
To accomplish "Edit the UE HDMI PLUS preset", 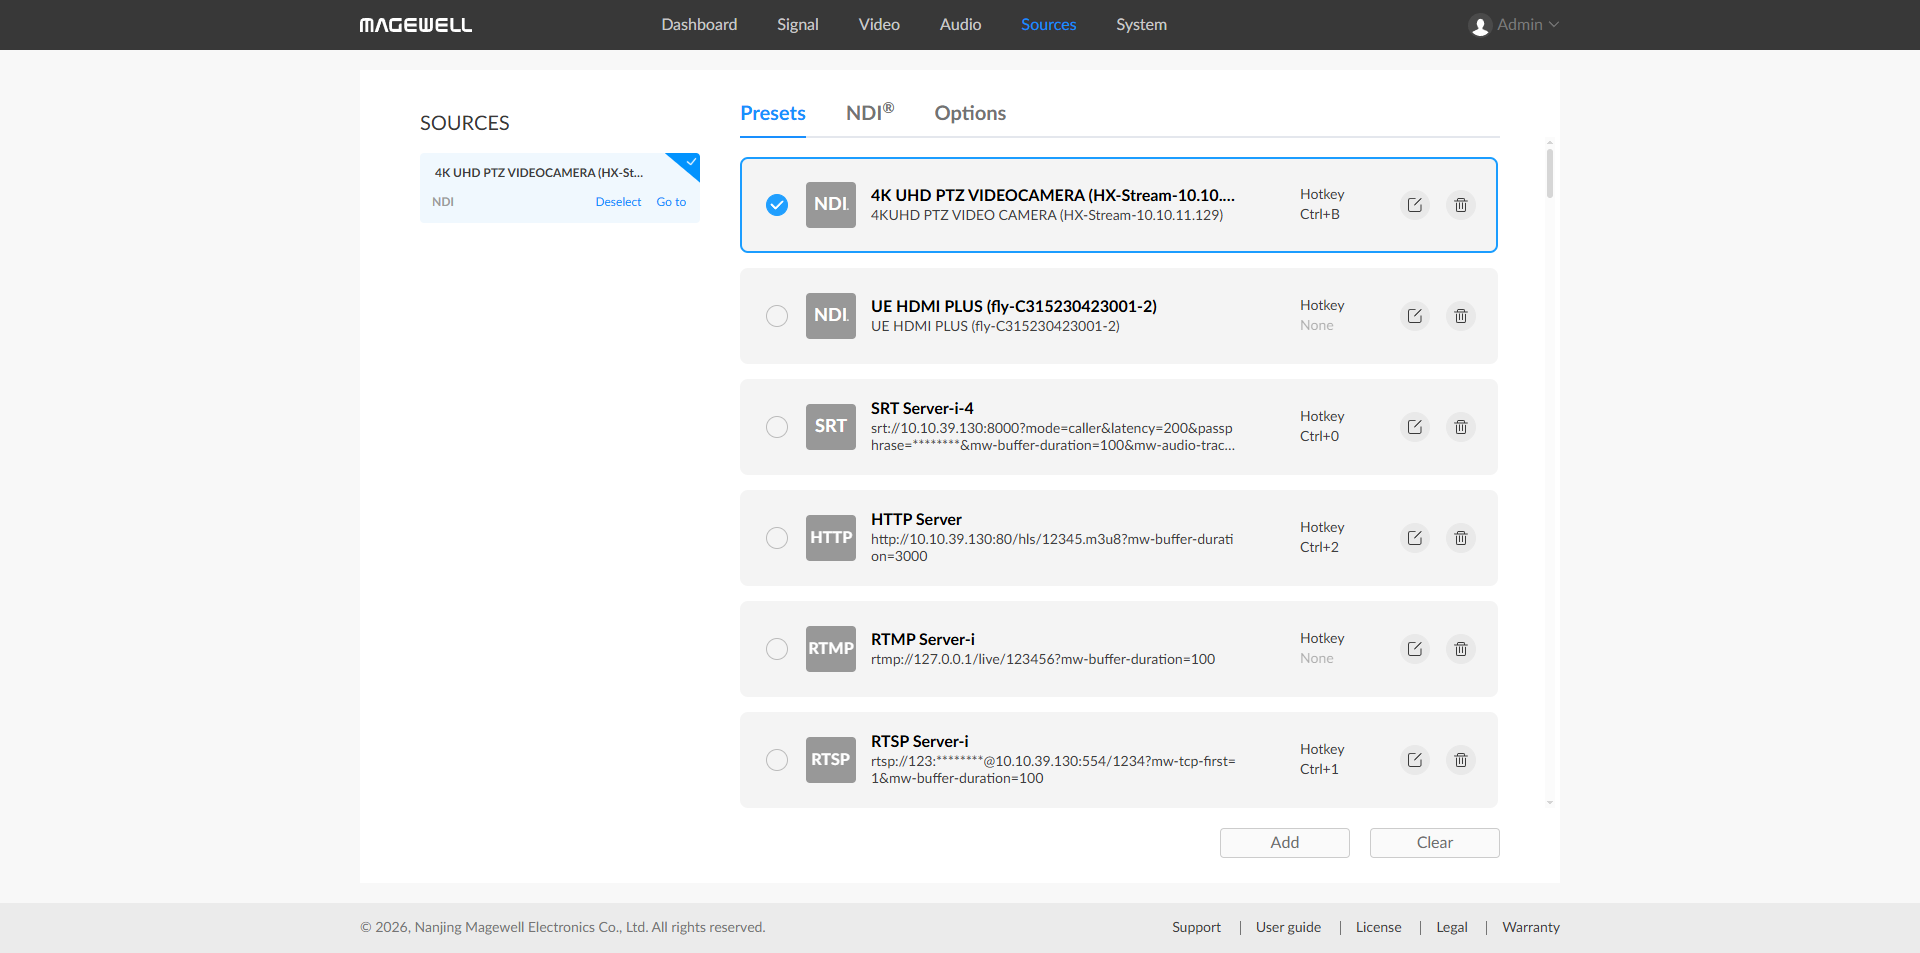I will coord(1414,316).
